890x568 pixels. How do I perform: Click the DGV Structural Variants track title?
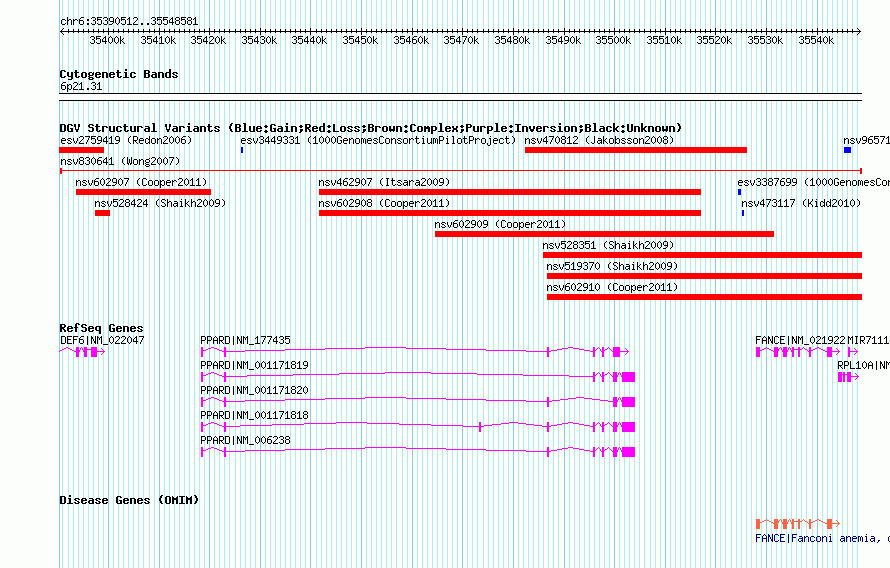click(371, 128)
